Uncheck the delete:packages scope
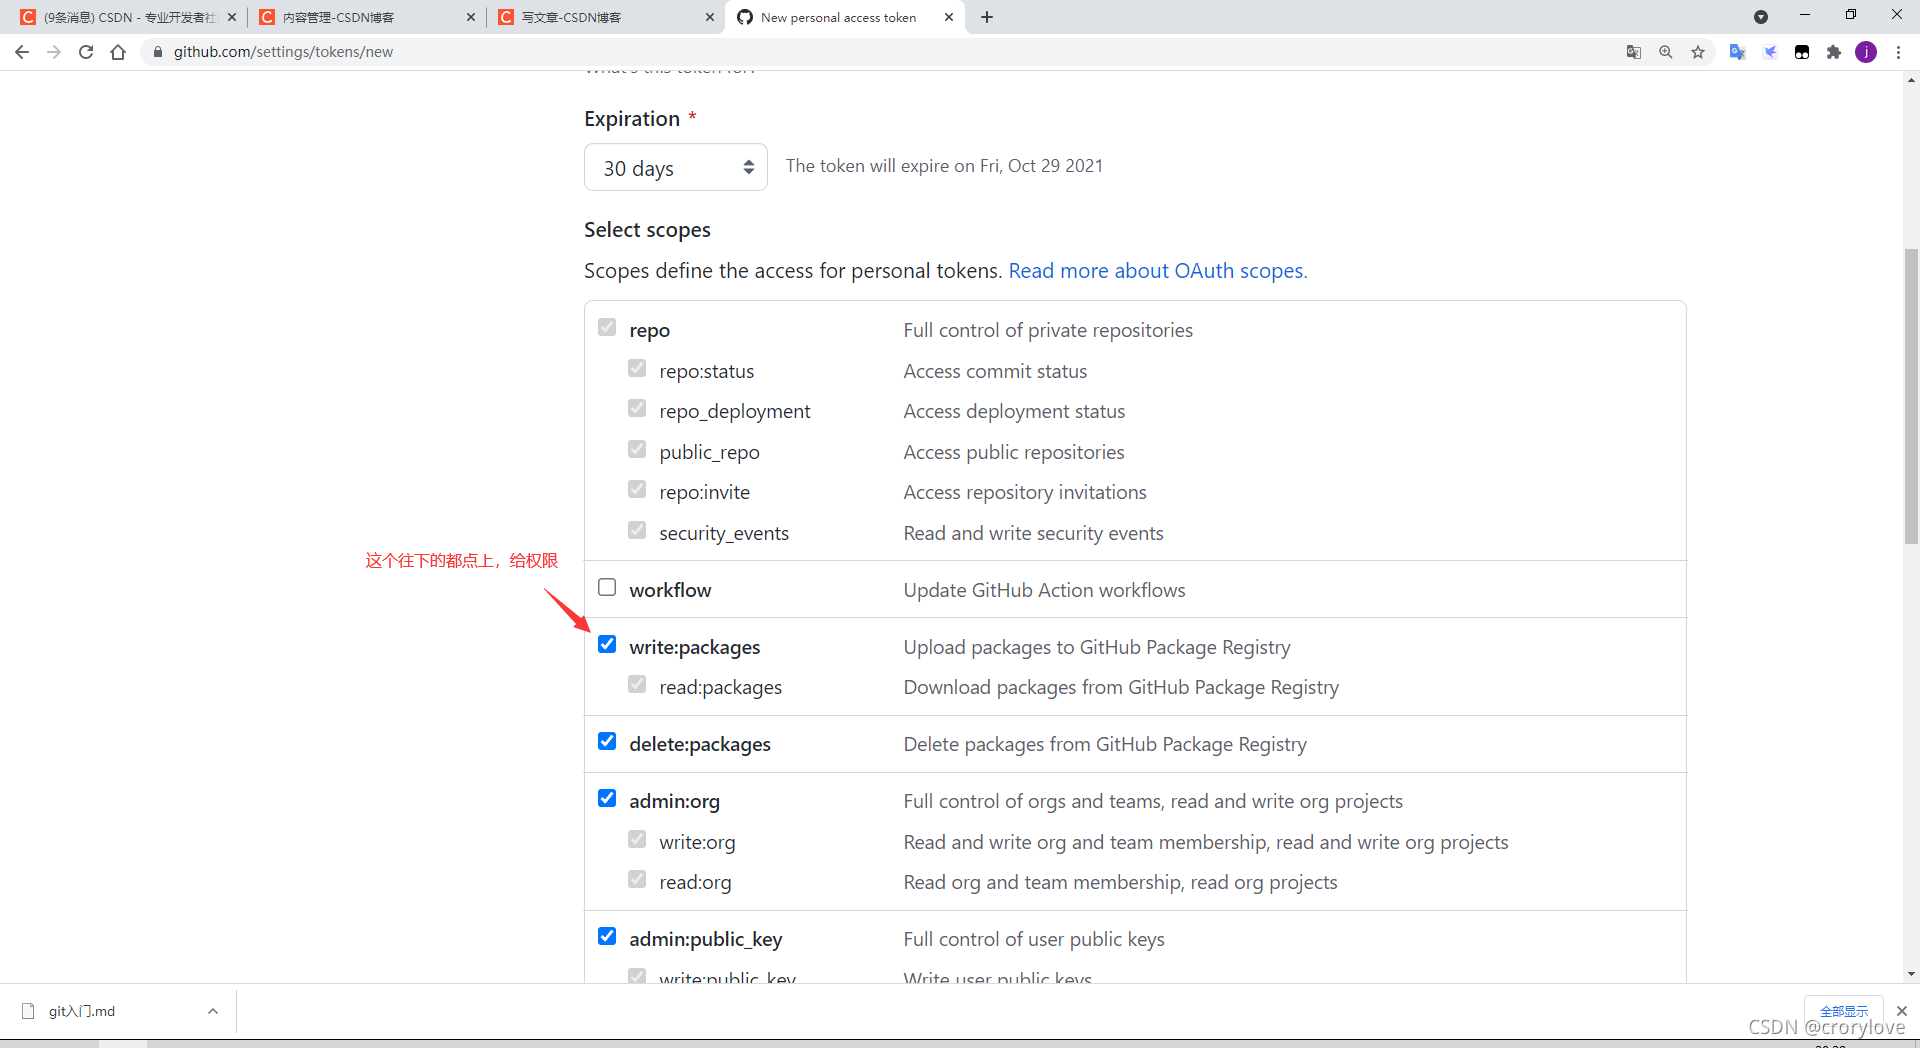This screenshot has width=1920, height=1048. click(607, 741)
